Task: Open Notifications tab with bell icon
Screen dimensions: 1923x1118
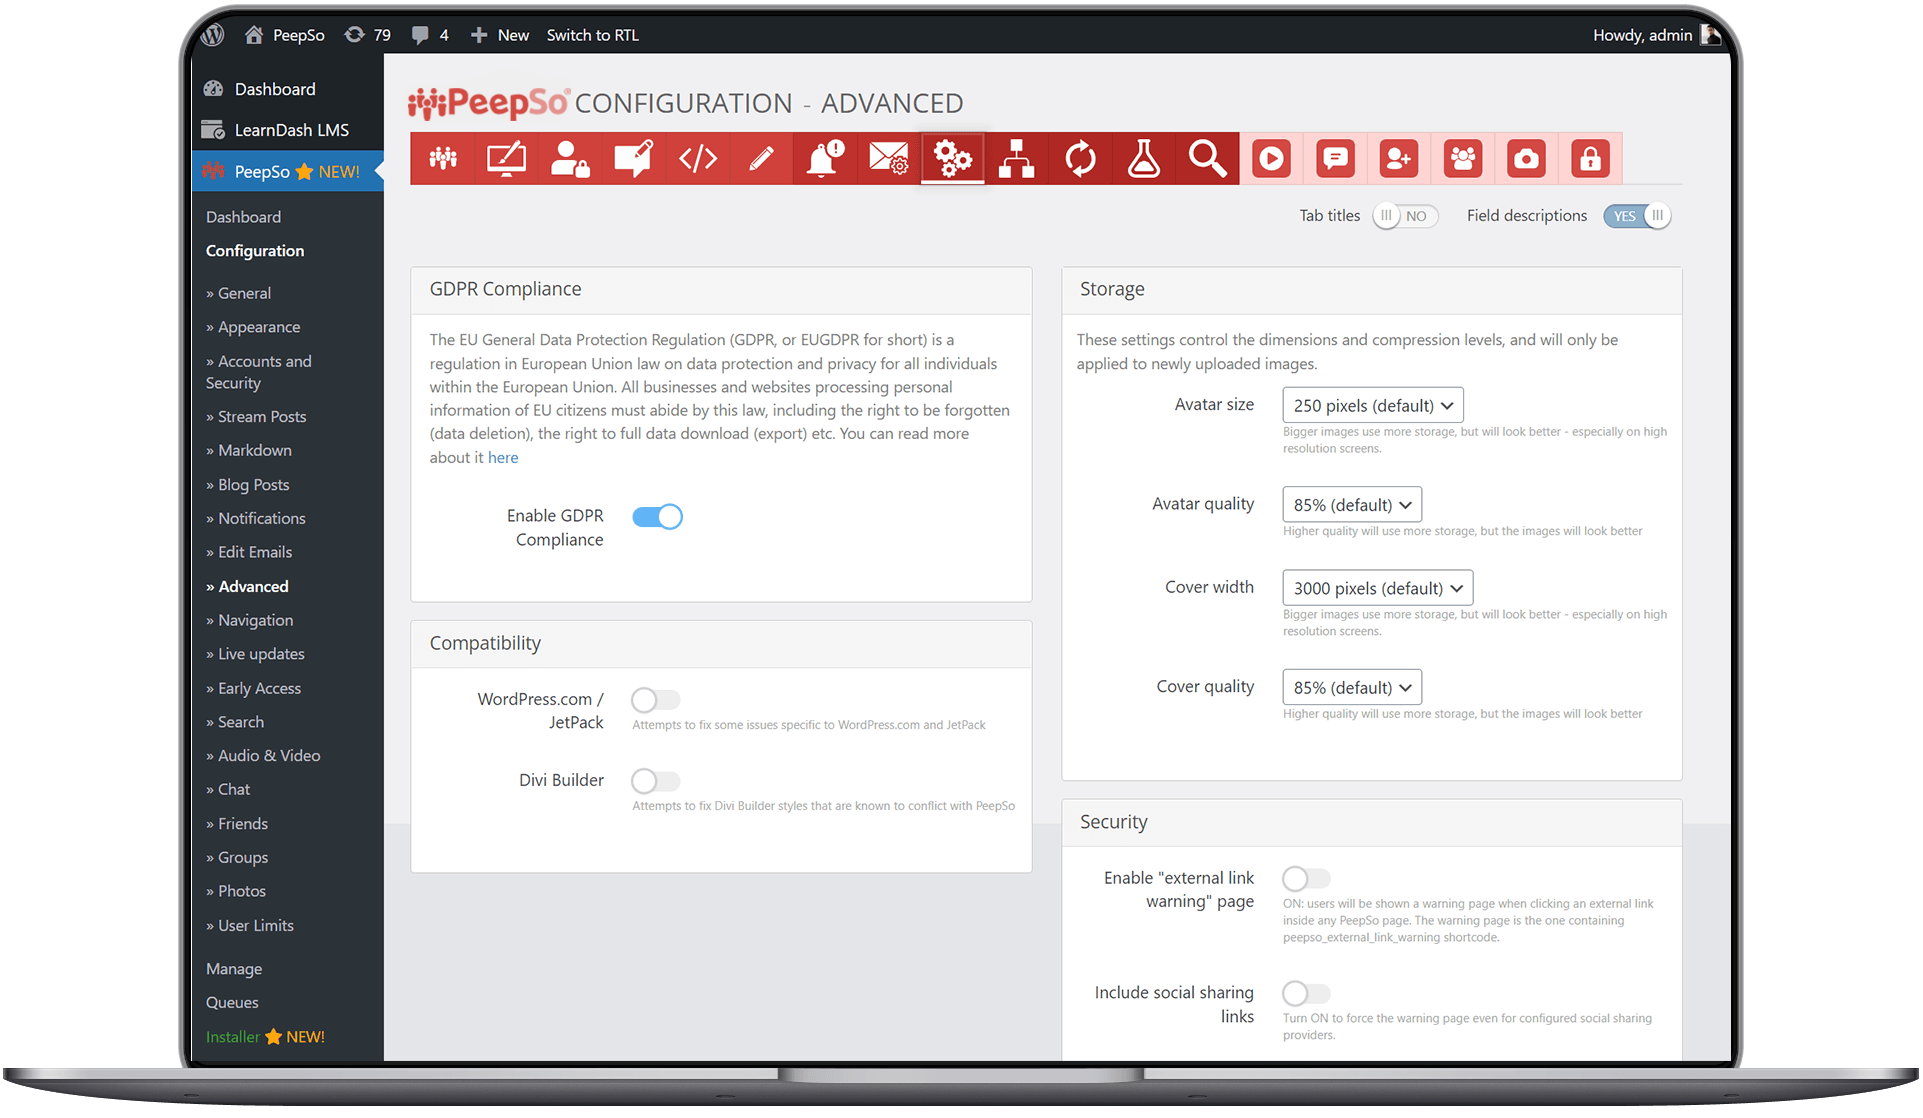Action: tap(825, 159)
